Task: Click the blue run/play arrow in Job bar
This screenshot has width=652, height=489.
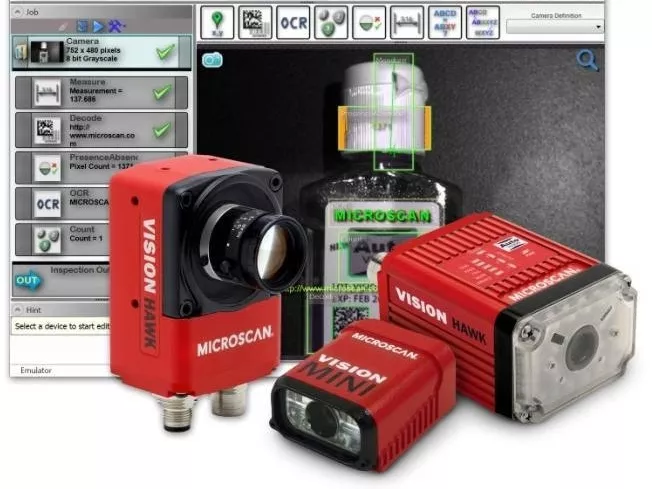Action: click(99, 27)
